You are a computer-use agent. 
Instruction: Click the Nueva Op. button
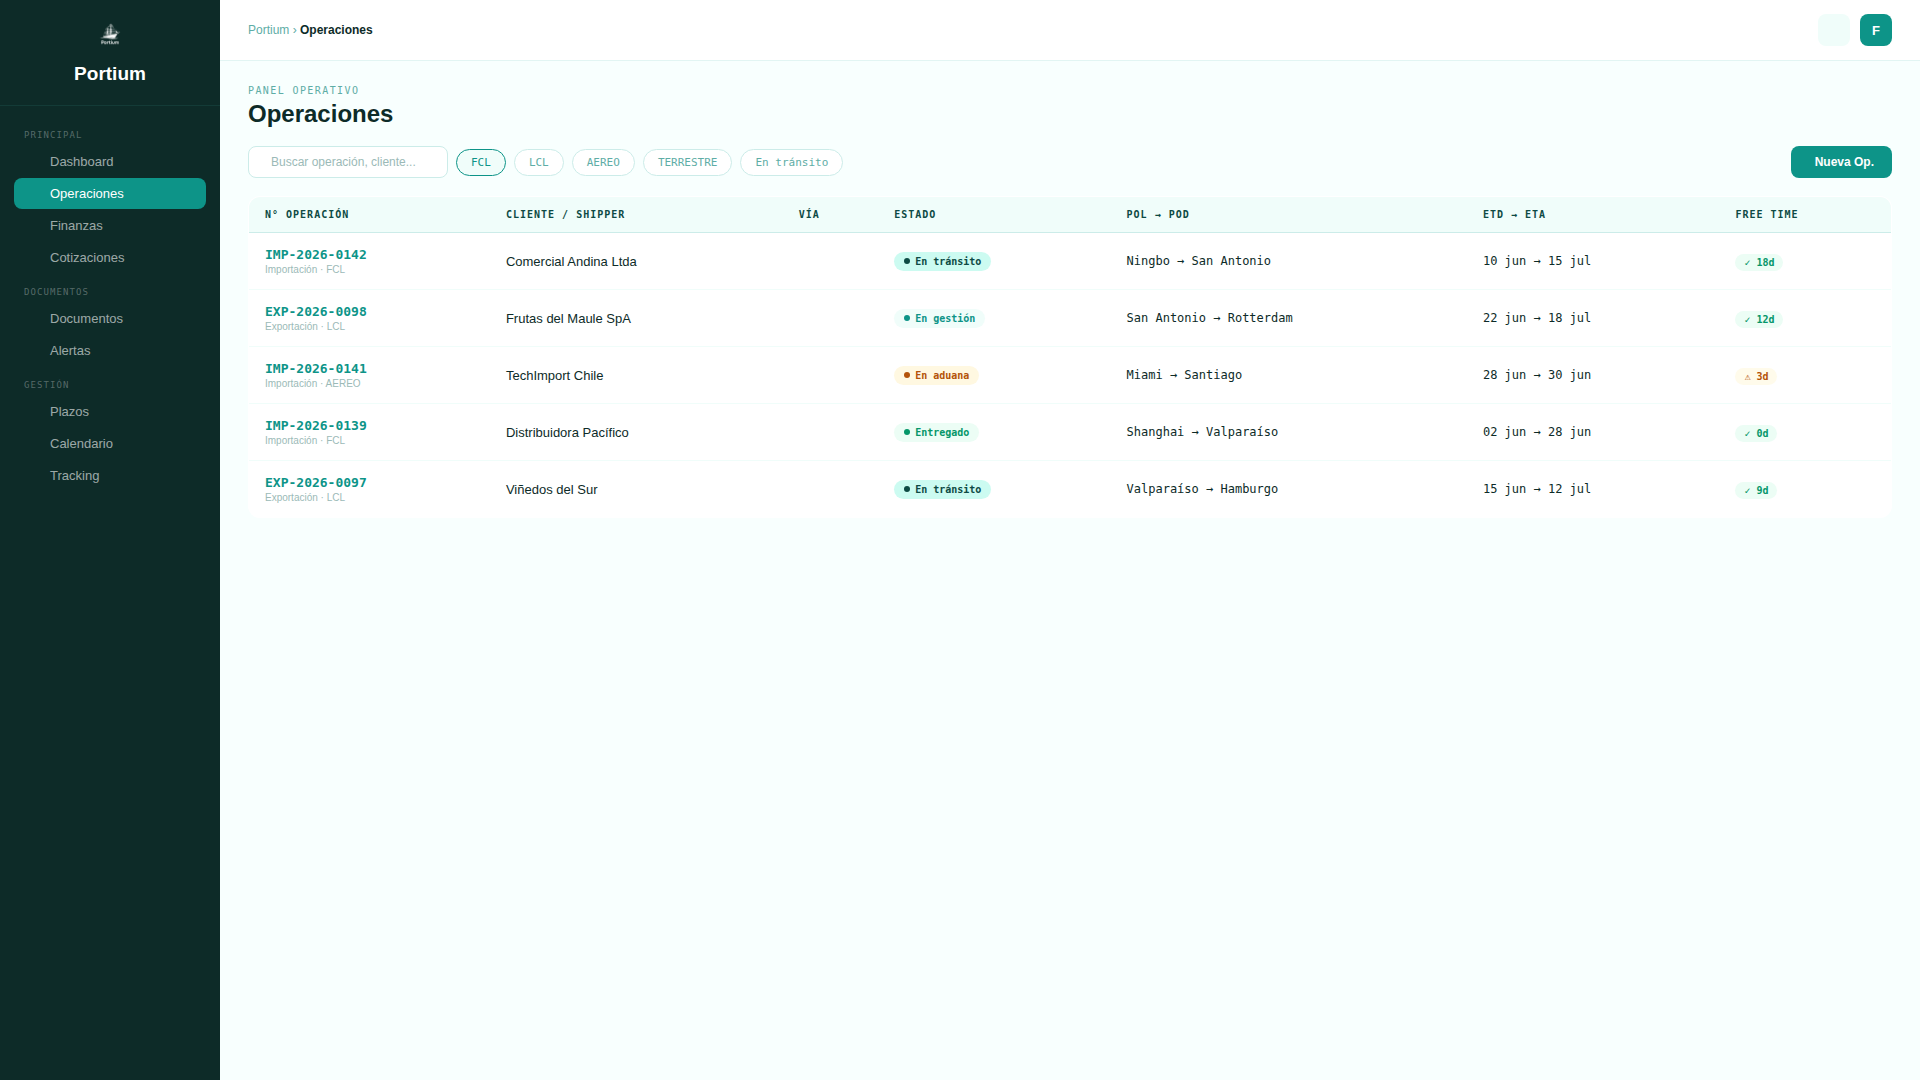click(x=1841, y=162)
